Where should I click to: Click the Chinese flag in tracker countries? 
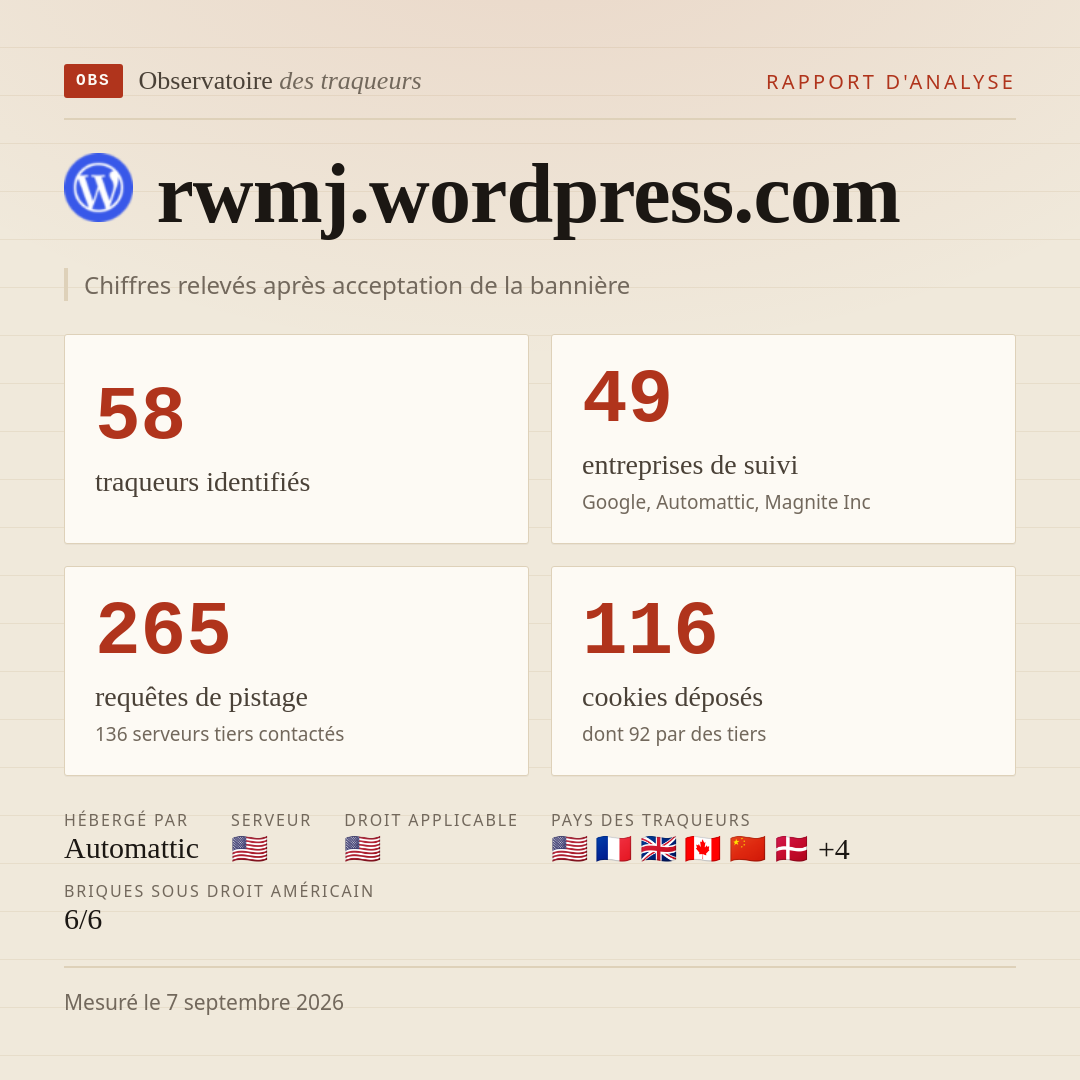pos(747,849)
